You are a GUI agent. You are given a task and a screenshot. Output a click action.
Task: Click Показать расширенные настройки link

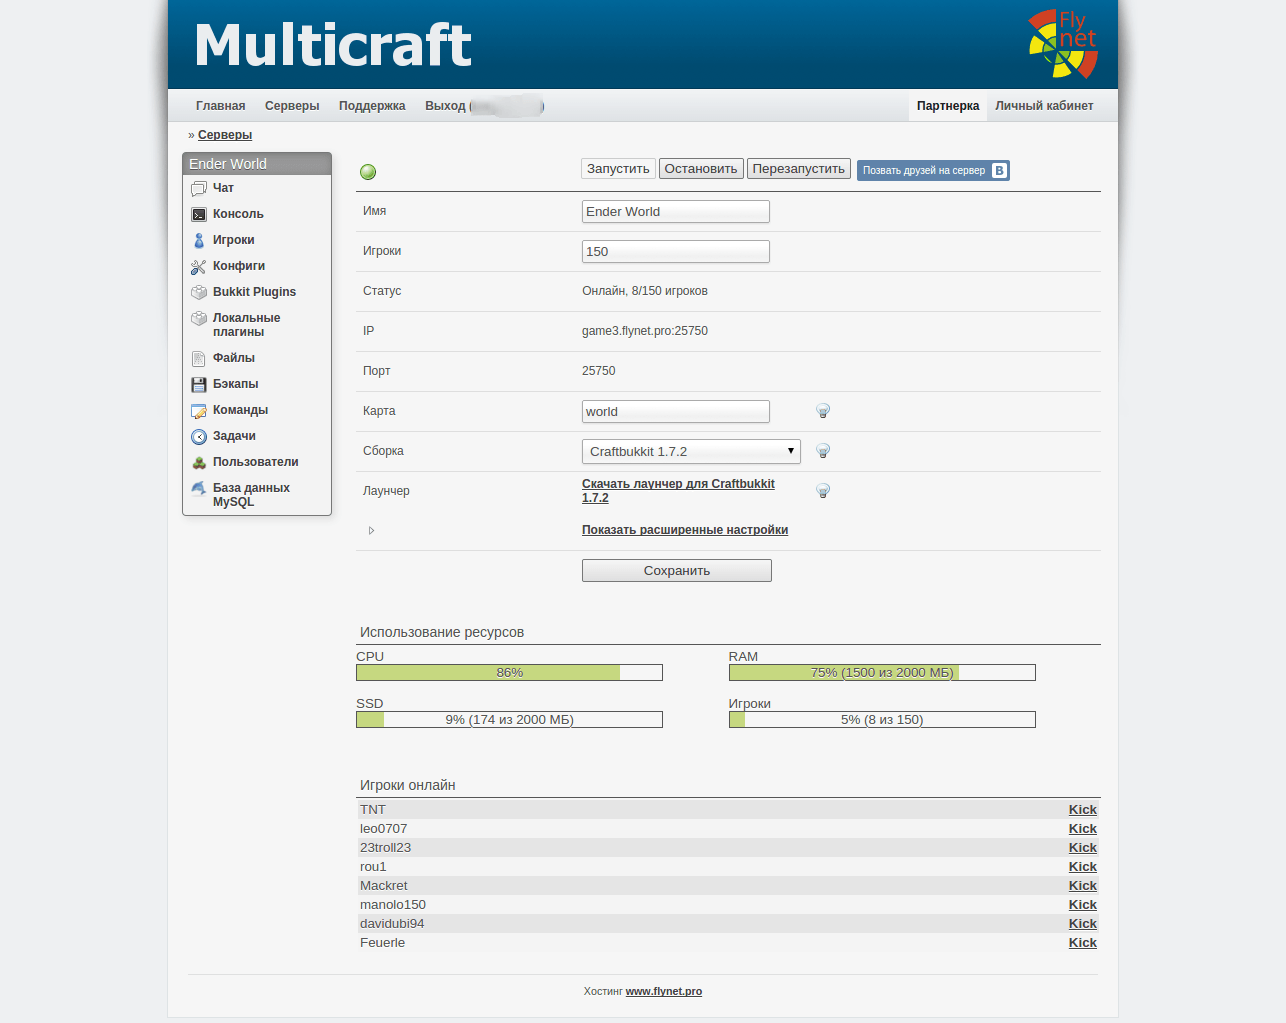(685, 530)
